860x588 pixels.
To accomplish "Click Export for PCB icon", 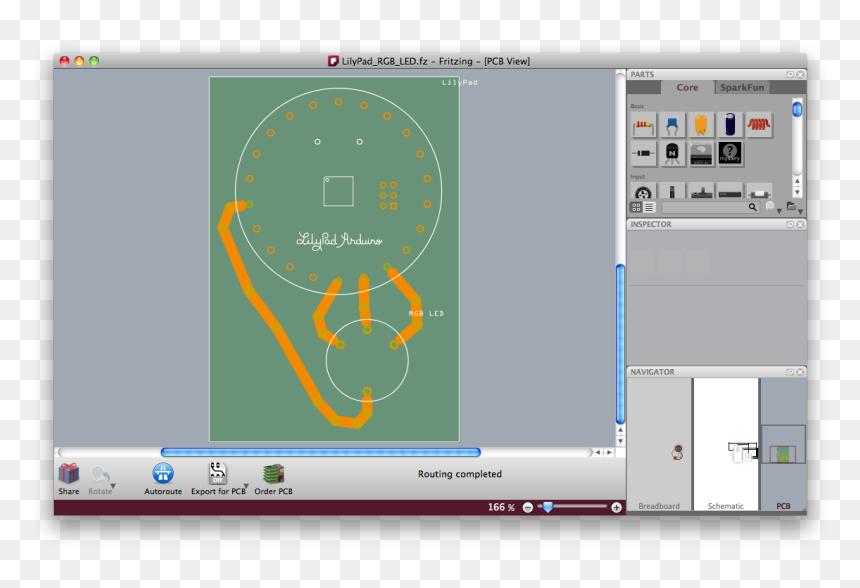I will (x=218, y=473).
